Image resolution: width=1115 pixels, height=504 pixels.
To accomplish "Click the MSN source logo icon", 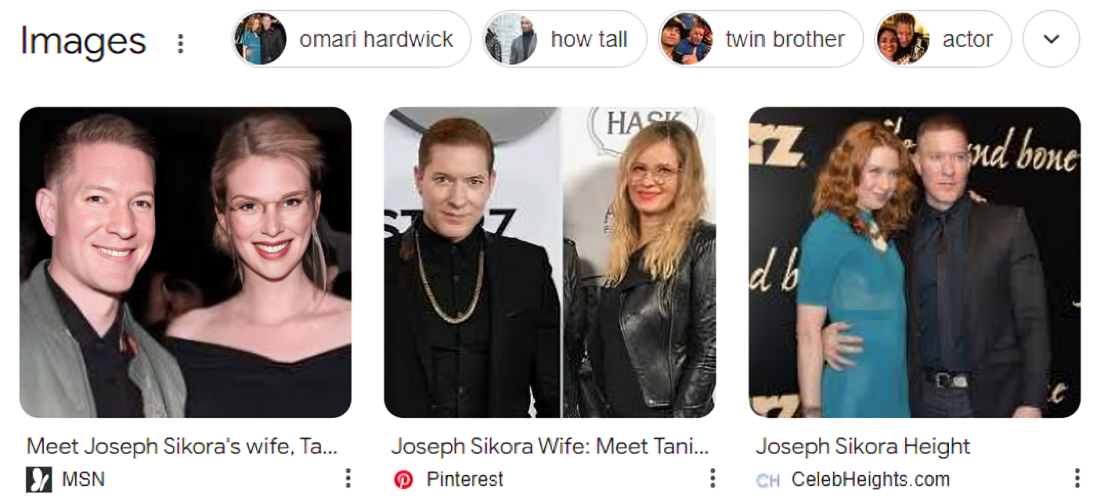I will tap(39, 480).
